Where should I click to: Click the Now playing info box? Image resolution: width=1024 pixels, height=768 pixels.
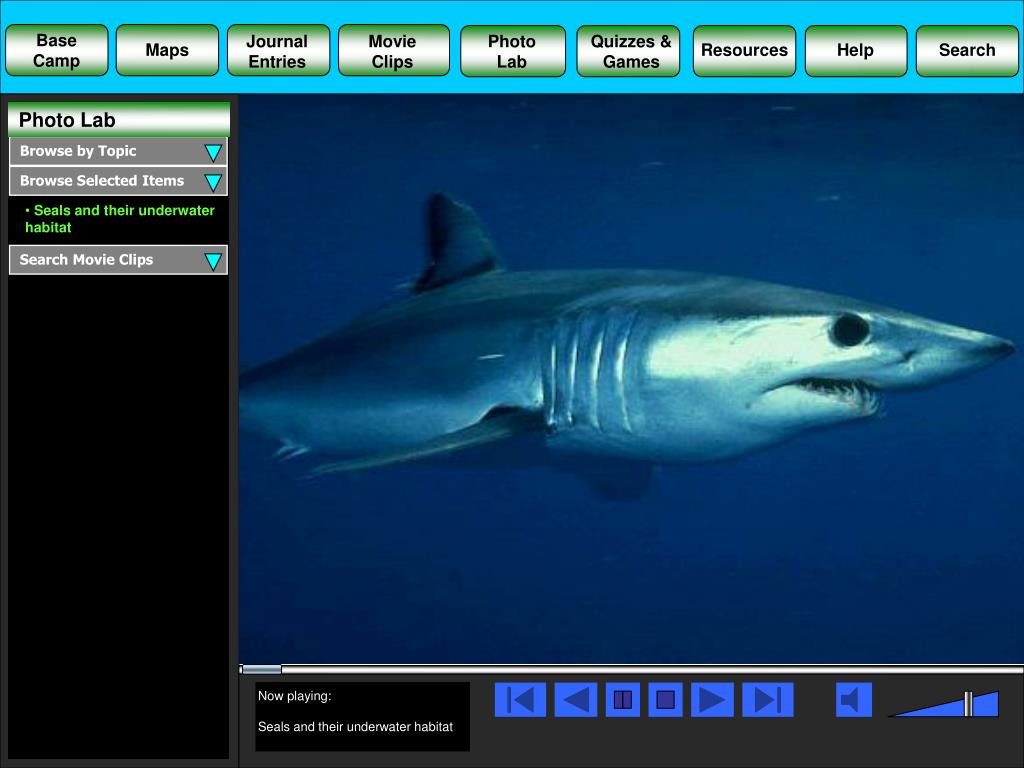click(x=362, y=716)
